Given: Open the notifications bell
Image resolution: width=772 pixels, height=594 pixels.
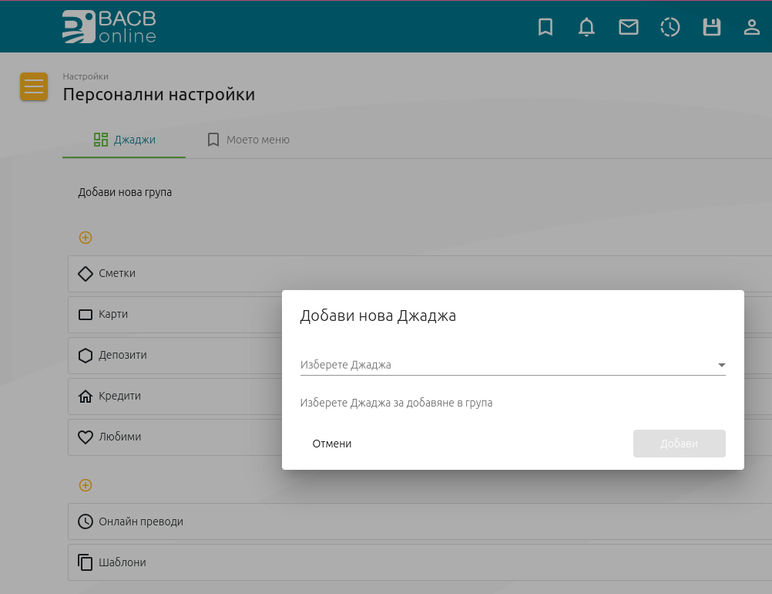Looking at the screenshot, I should pyautogui.click(x=587, y=27).
